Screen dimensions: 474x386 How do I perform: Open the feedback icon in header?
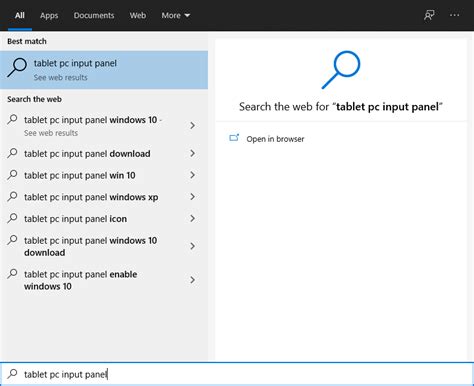(x=429, y=15)
